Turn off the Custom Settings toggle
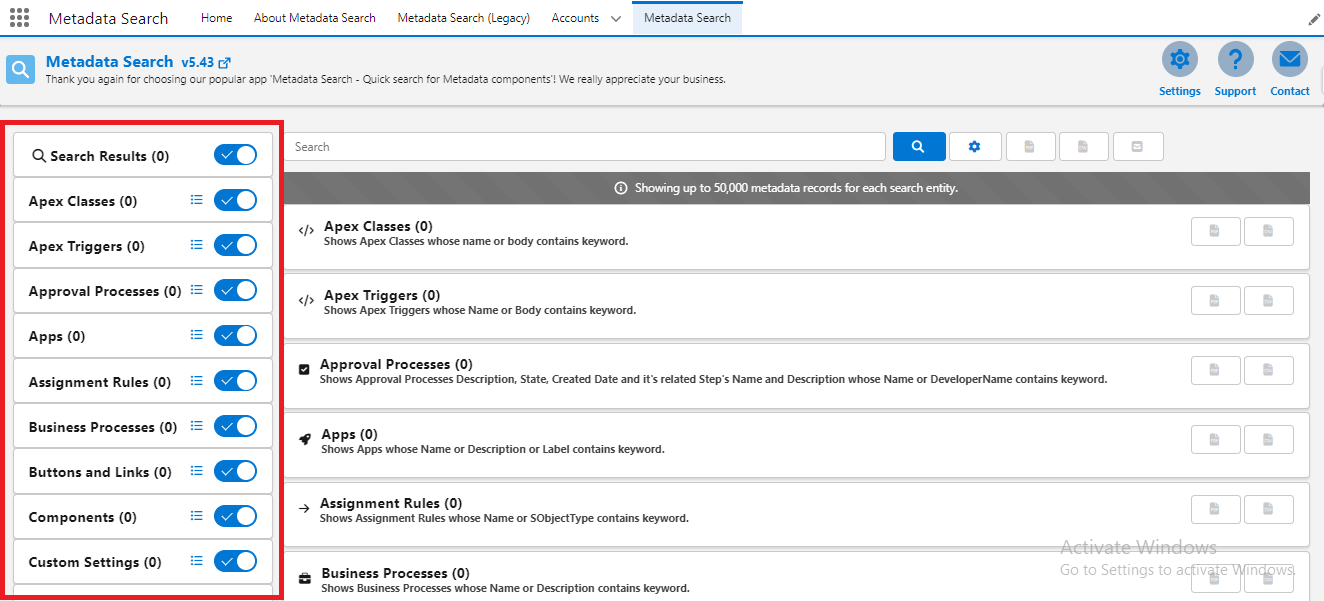 [x=236, y=561]
